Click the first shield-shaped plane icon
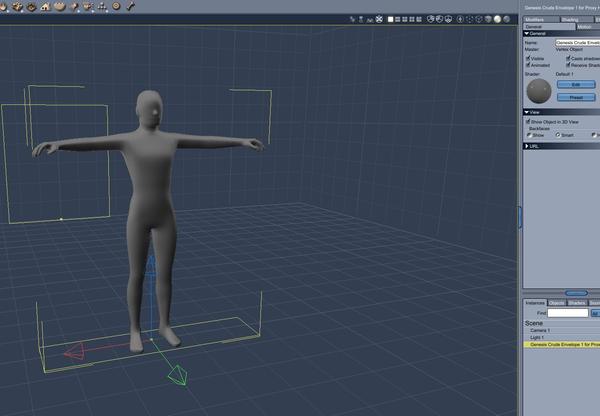The image size is (600, 416). (430, 19)
